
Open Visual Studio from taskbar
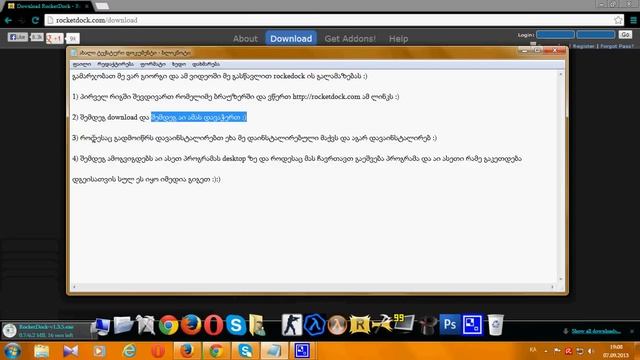pos(70,351)
